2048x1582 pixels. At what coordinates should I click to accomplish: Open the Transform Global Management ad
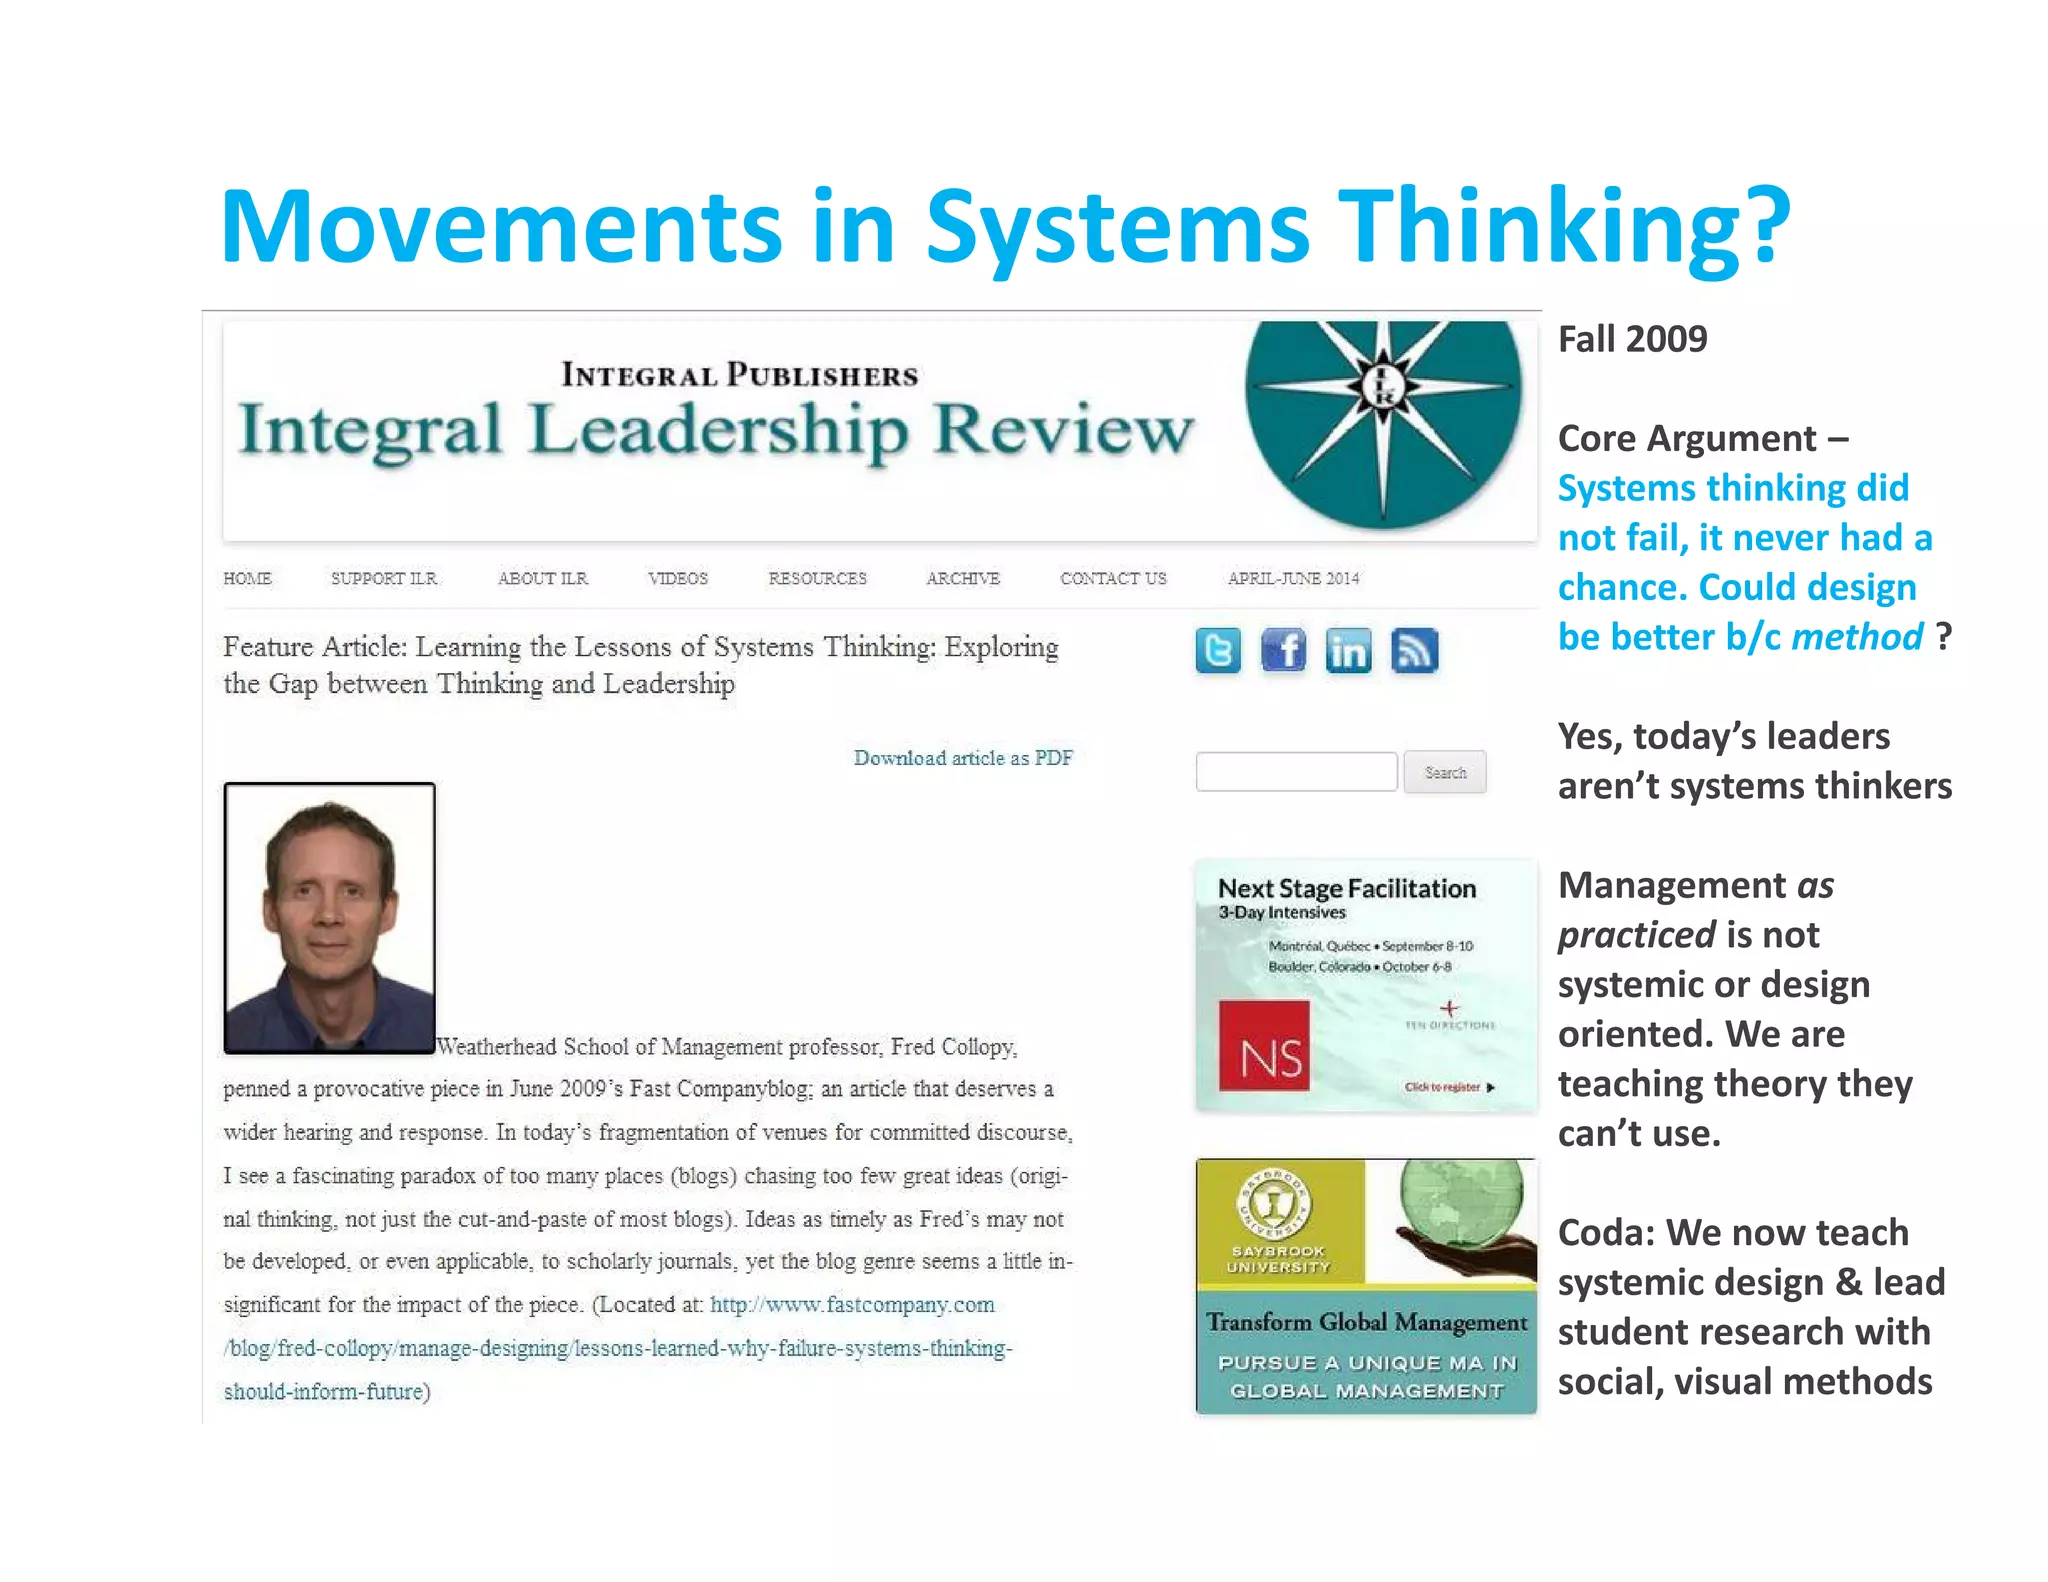click(x=1366, y=1286)
